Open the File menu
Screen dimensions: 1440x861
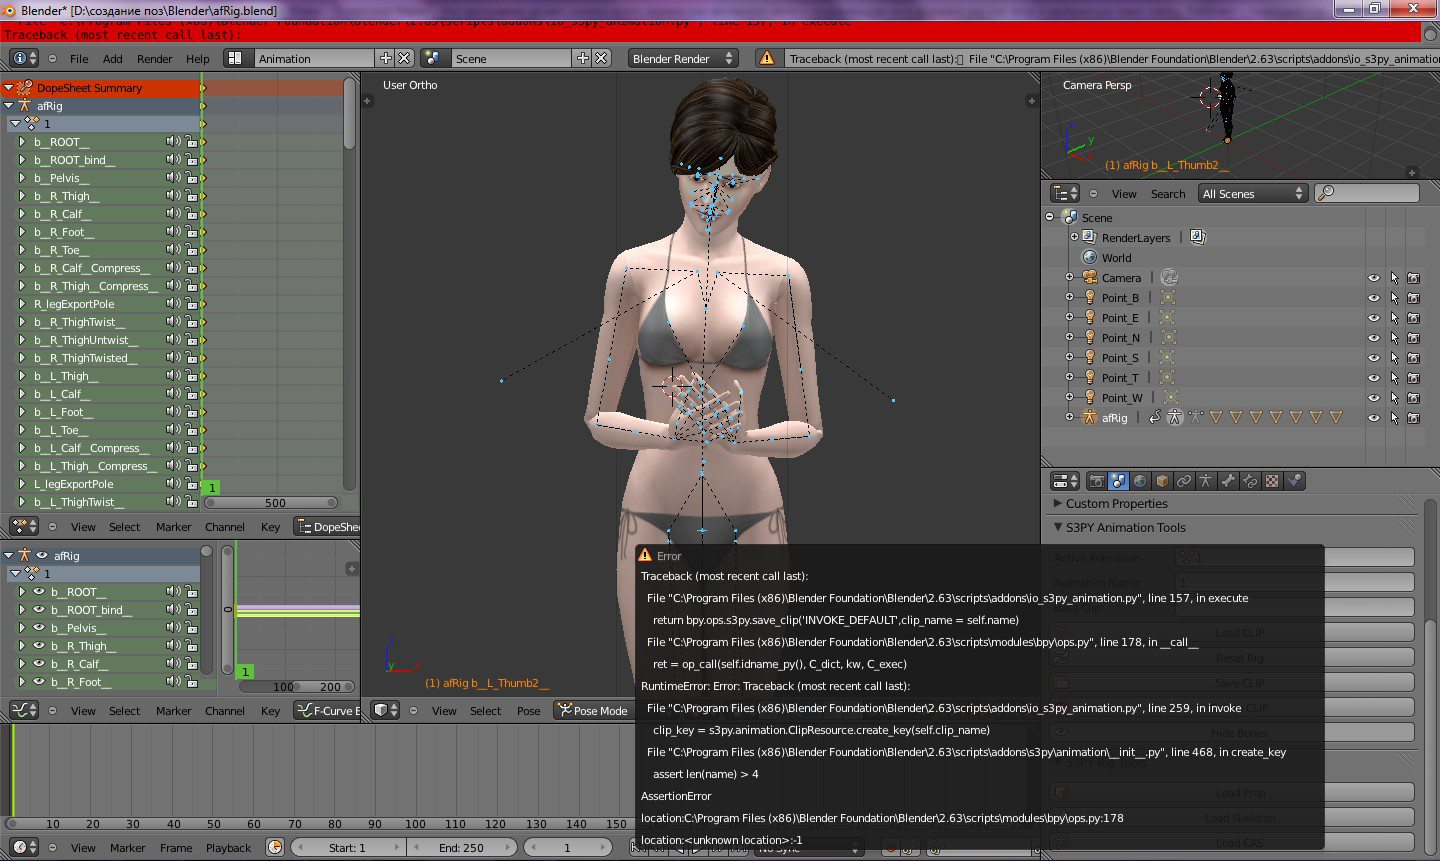tap(79, 58)
